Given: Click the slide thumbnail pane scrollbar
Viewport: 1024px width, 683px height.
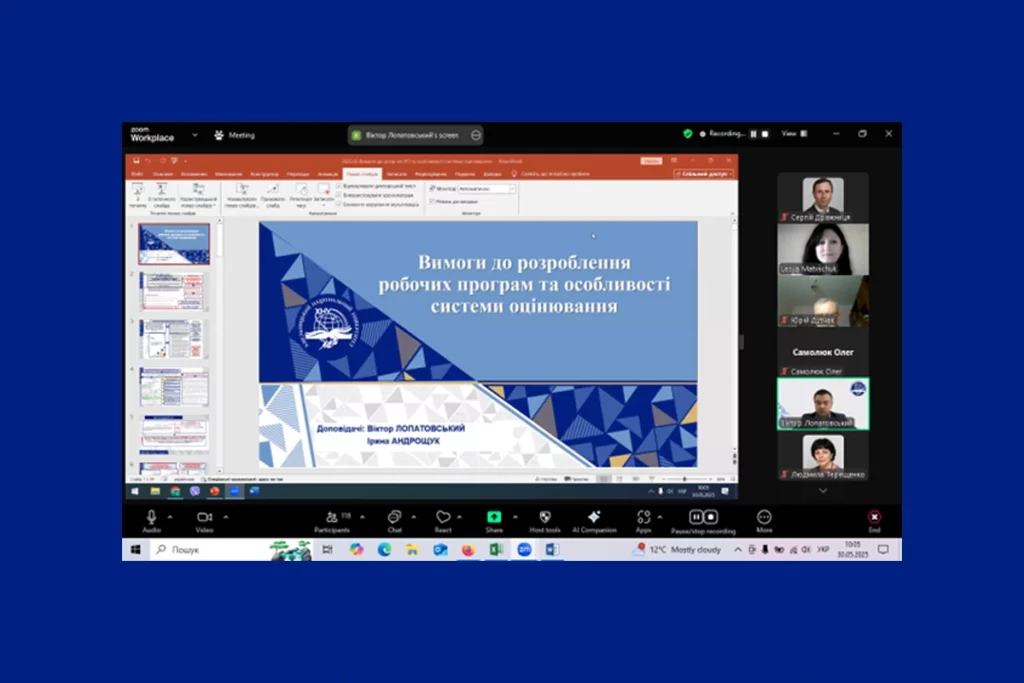Looking at the screenshot, I should [x=219, y=346].
